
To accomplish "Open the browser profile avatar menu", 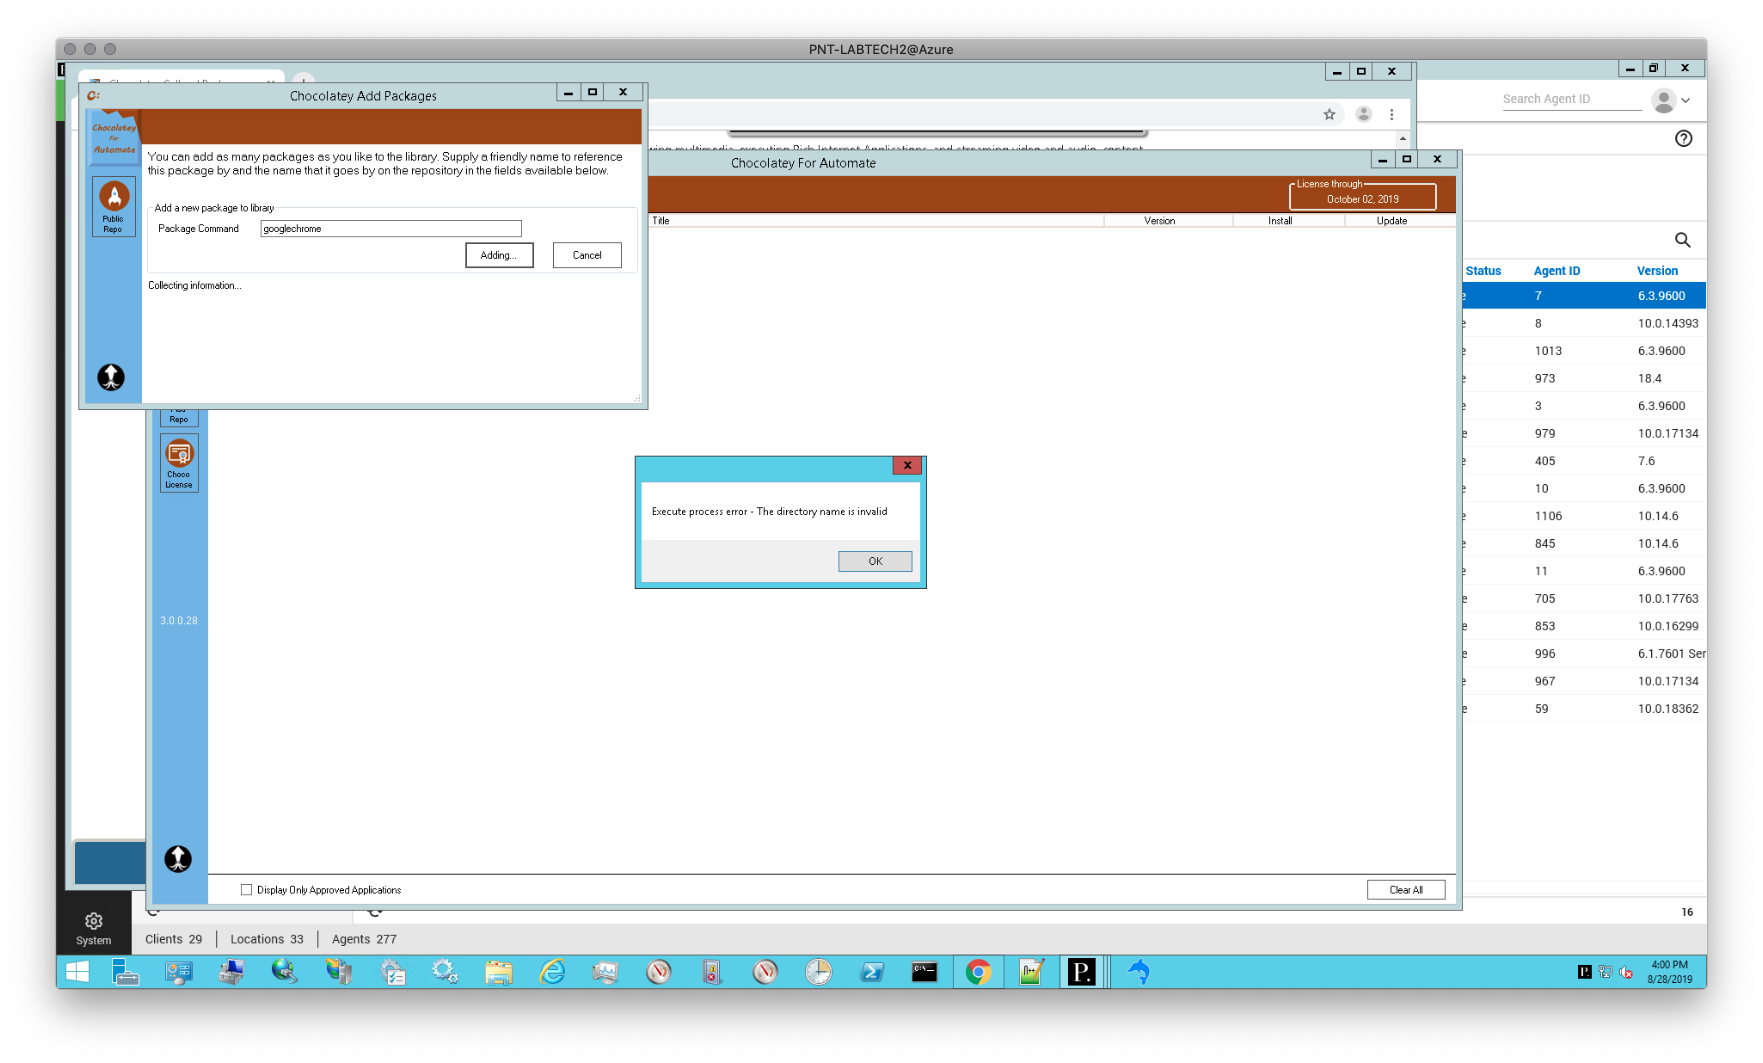I will [1363, 114].
